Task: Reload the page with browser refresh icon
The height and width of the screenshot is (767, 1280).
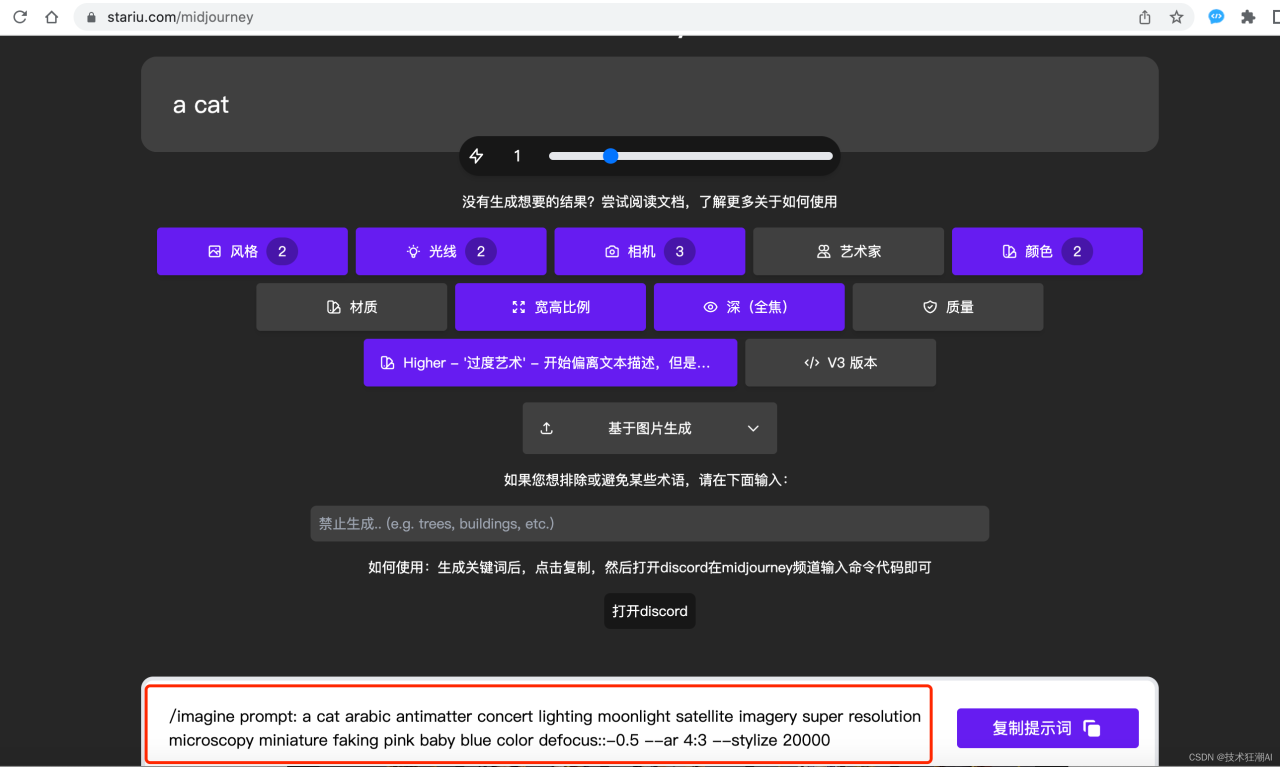Action: (20, 17)
